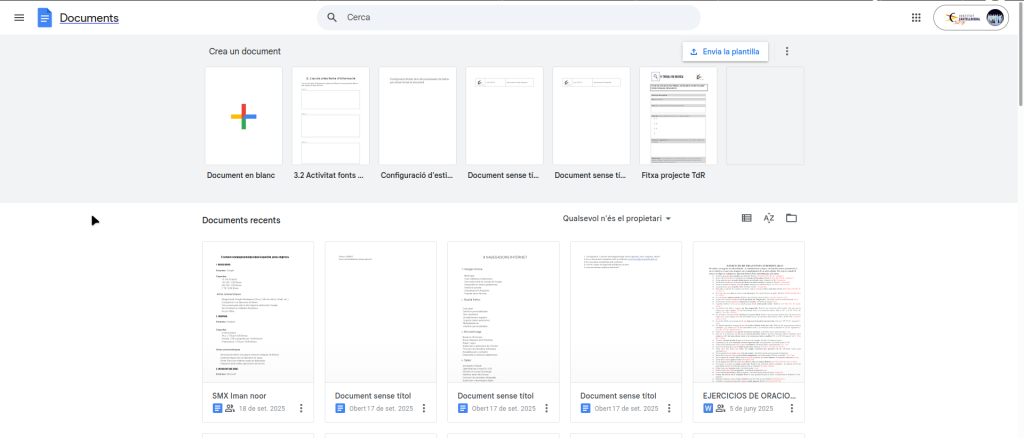The image size is (1024, 438).
Task: Expand the owner filter dropdown
Action: coord(617,219)
